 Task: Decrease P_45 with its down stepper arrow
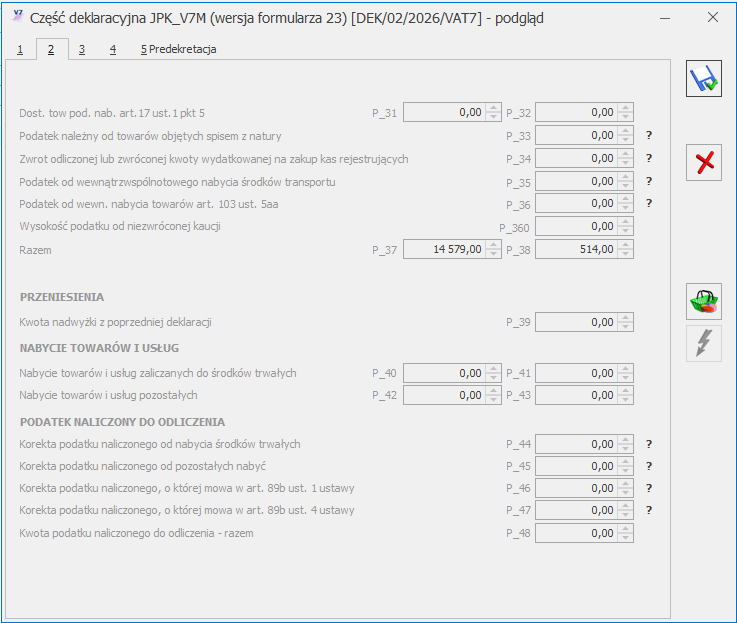[x=626, y=470]
